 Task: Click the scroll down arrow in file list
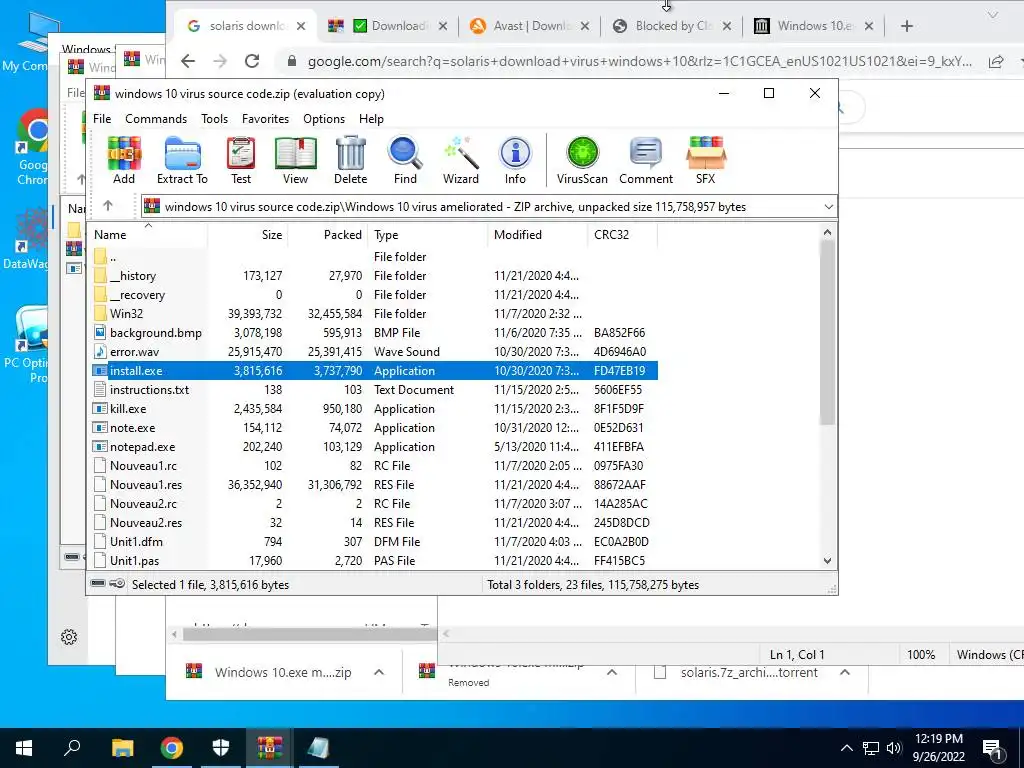click(827, 560)
